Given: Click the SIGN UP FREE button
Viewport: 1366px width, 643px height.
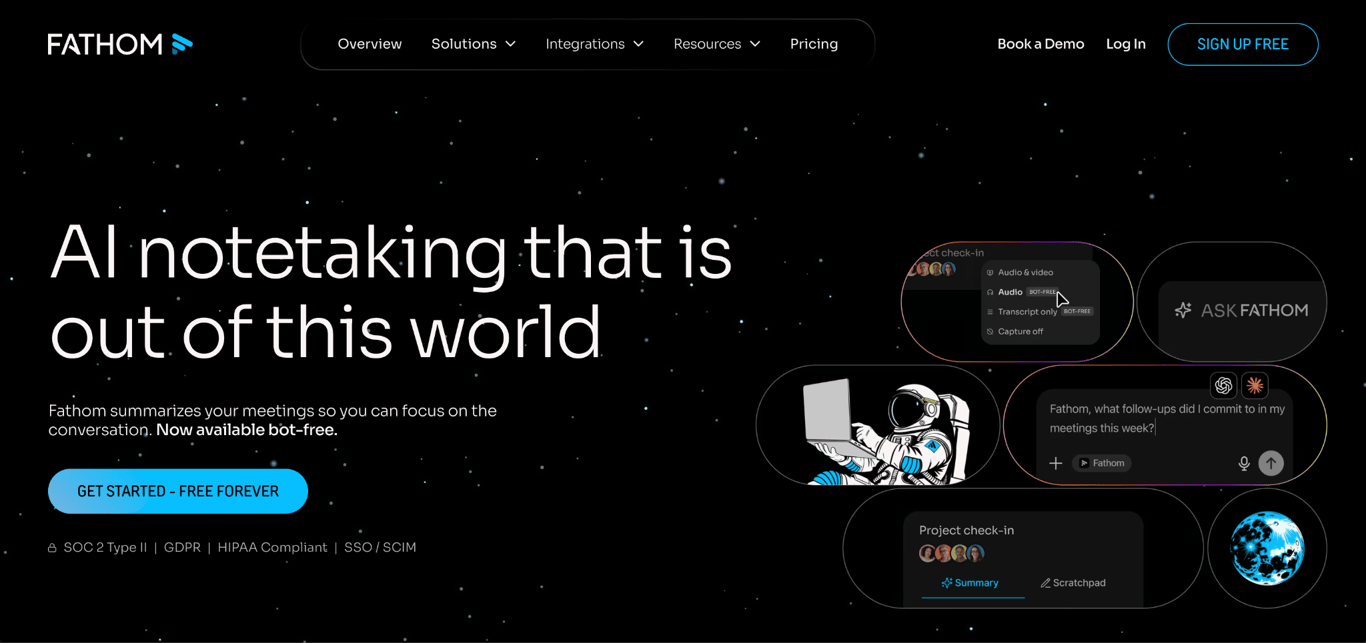Looking at the screenshot, I should 1243,44.
